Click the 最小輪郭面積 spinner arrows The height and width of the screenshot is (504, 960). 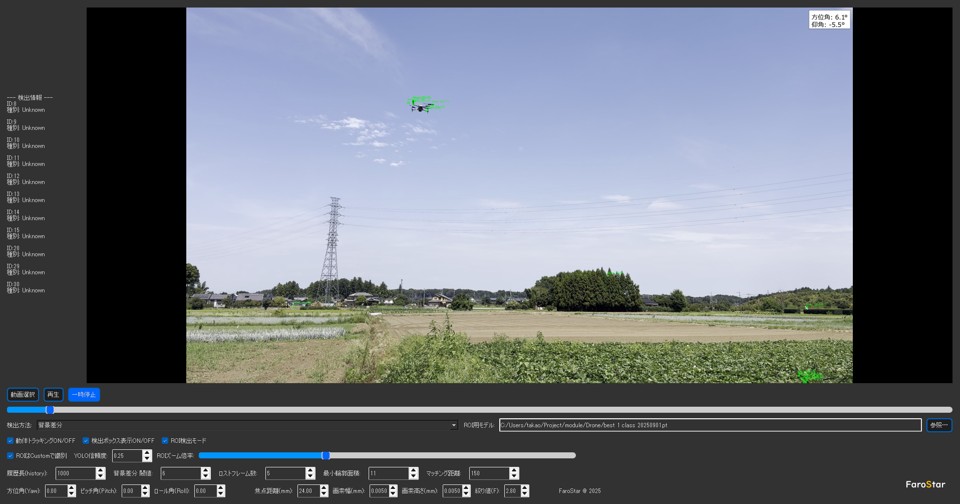414,473
